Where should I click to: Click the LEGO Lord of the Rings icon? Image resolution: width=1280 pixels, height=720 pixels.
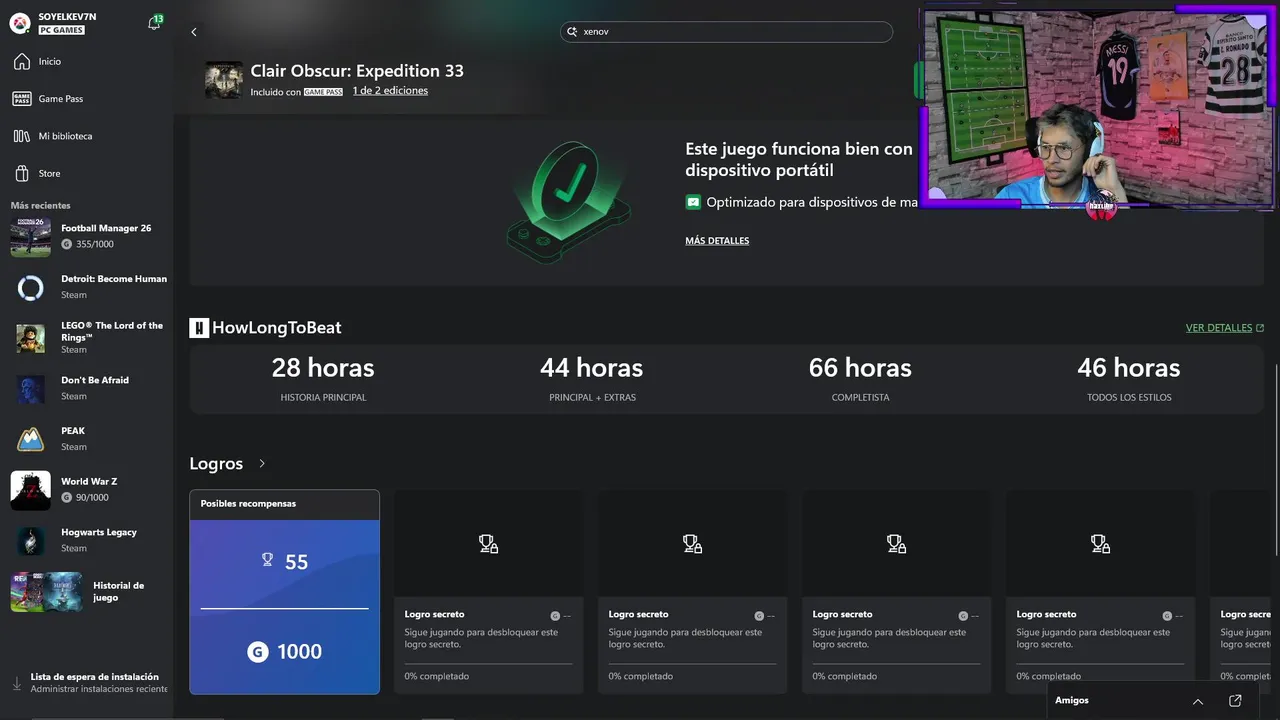coord(30,338)
